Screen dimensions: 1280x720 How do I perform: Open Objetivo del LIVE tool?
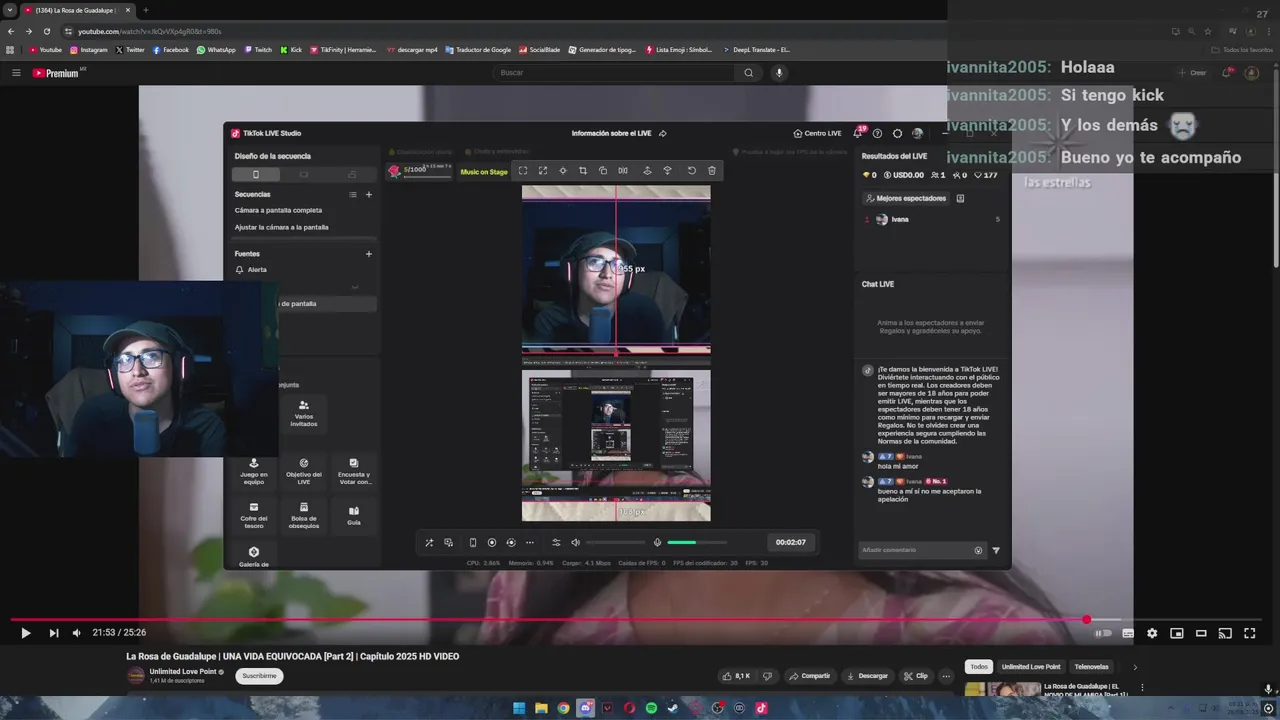click(304, 471)
